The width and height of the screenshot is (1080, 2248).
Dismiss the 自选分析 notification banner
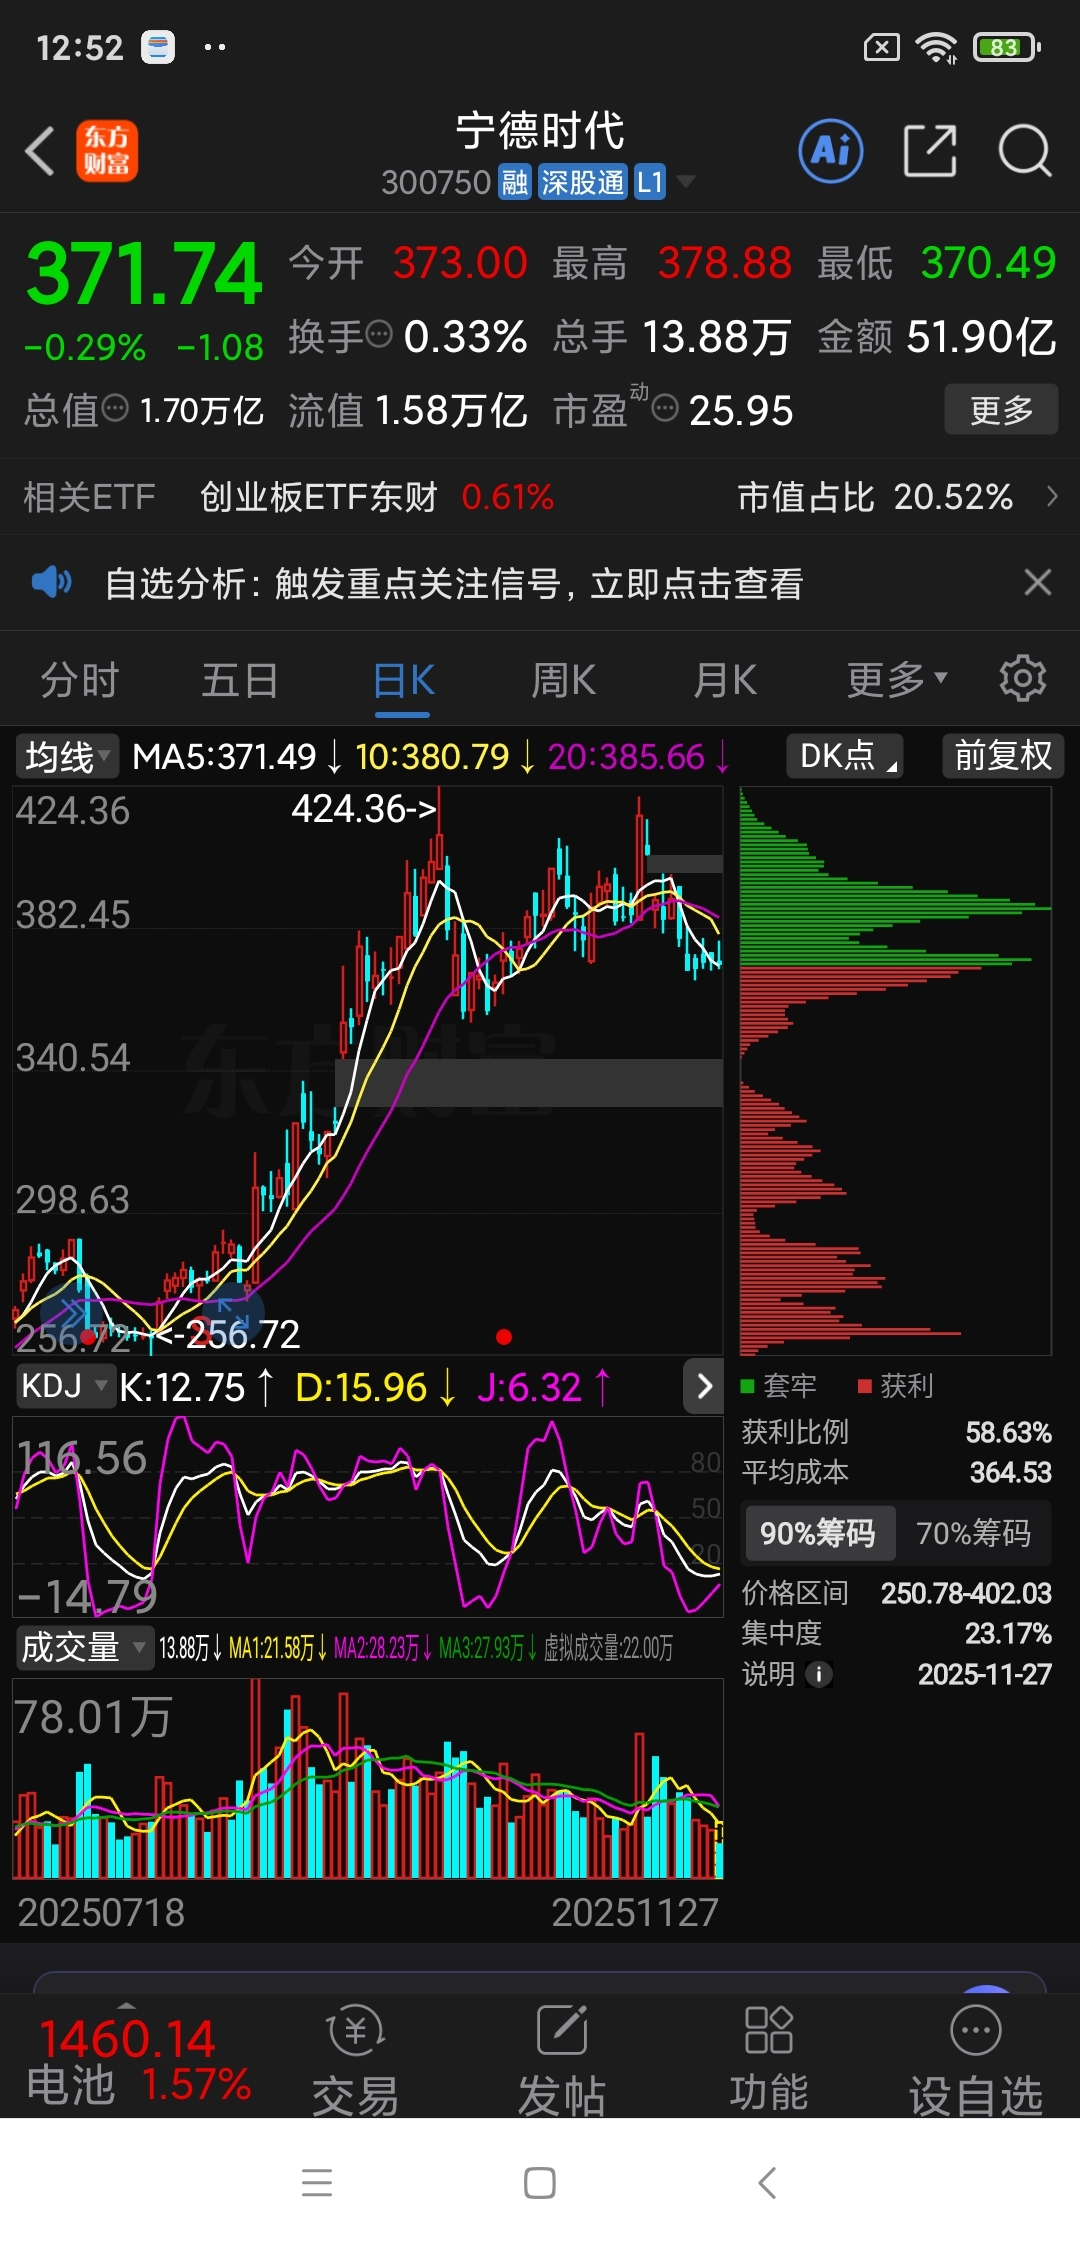click(1038, 582)
